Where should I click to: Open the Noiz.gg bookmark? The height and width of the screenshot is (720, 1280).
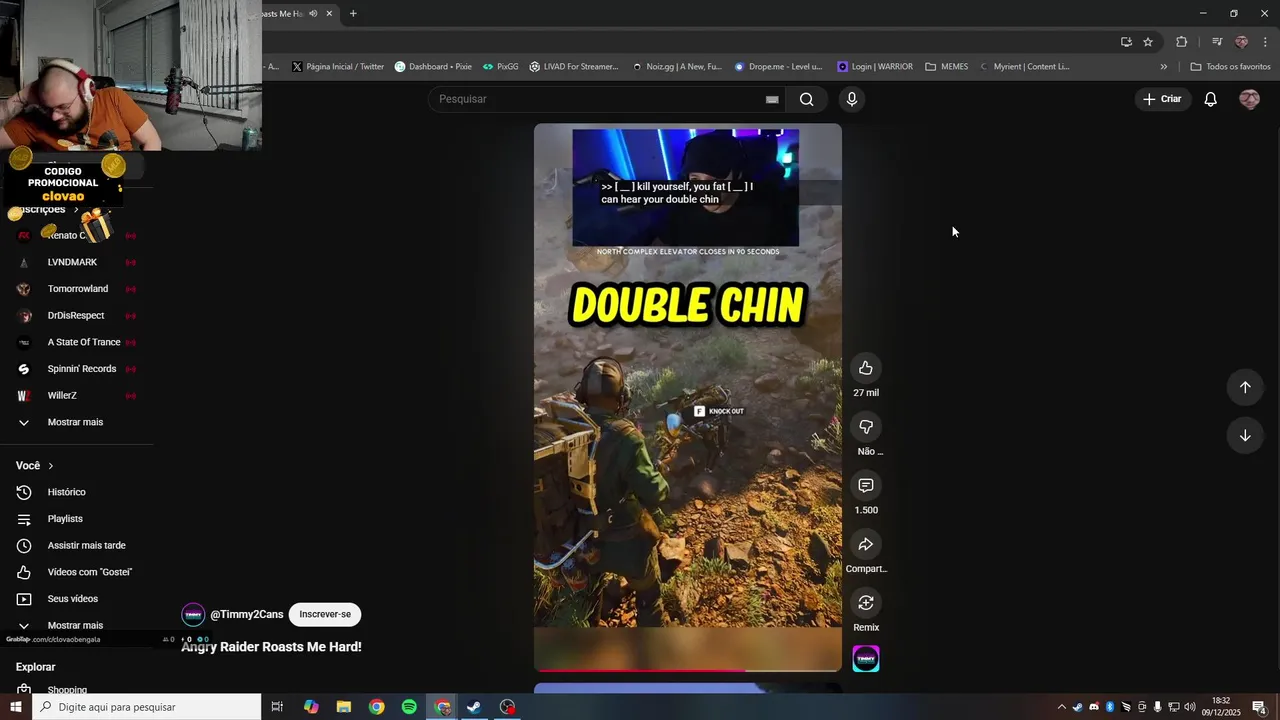(x=677, y=67)
